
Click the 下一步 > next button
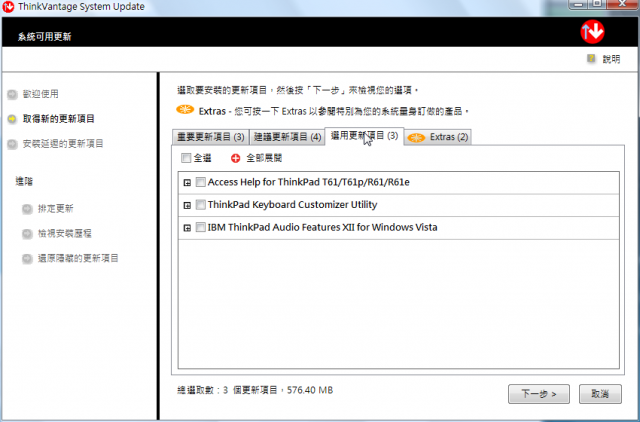point(539,394)
